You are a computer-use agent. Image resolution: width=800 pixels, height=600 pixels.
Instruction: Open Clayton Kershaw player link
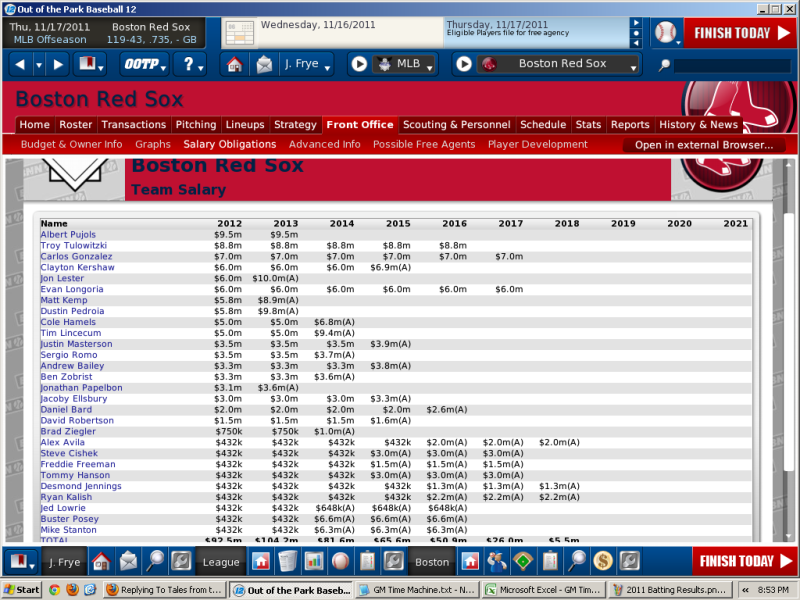tap(78, 267)
